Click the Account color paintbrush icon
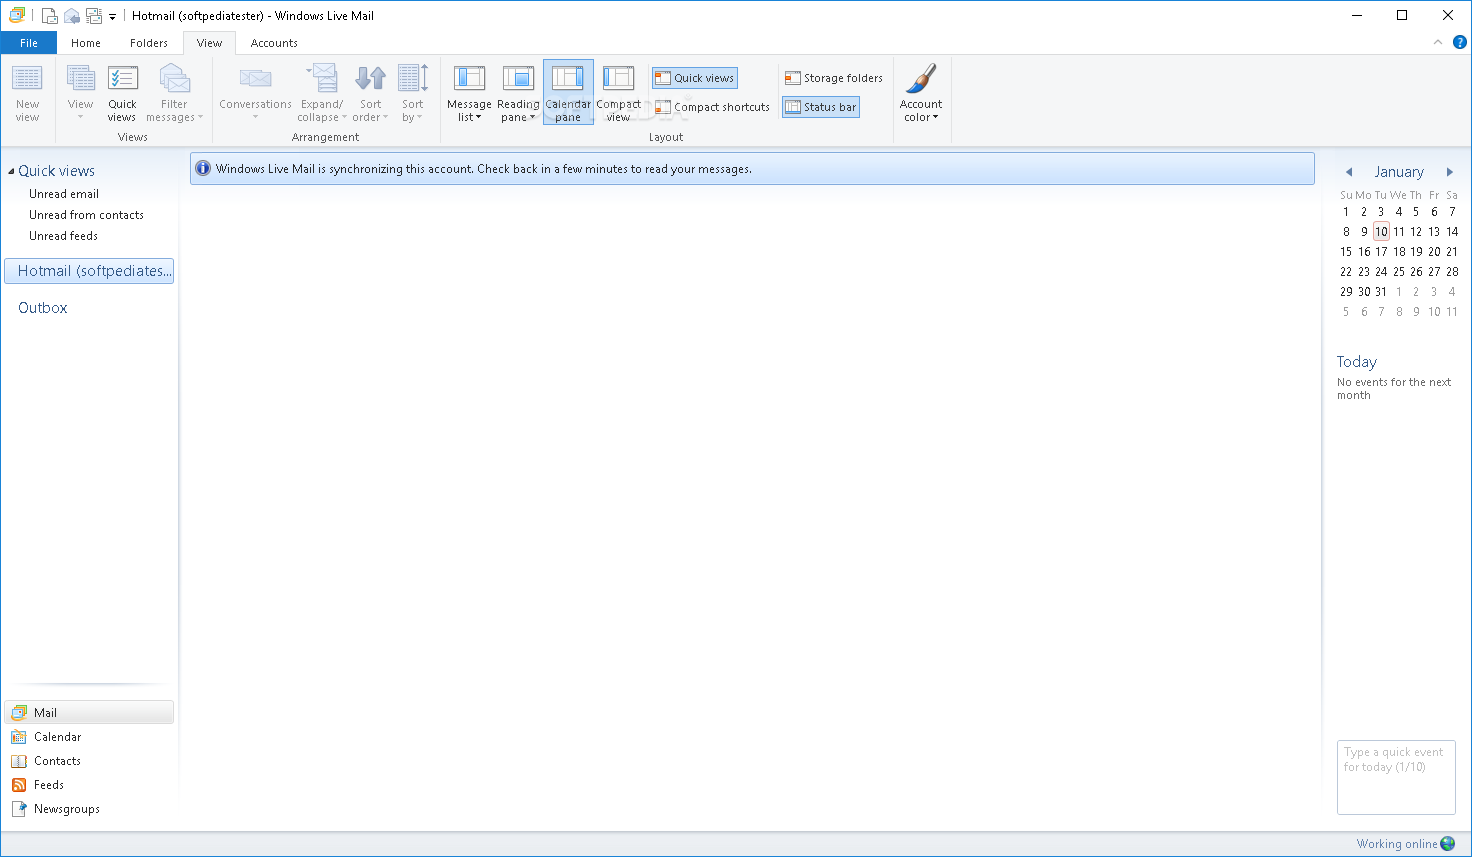 pos(920,79)
